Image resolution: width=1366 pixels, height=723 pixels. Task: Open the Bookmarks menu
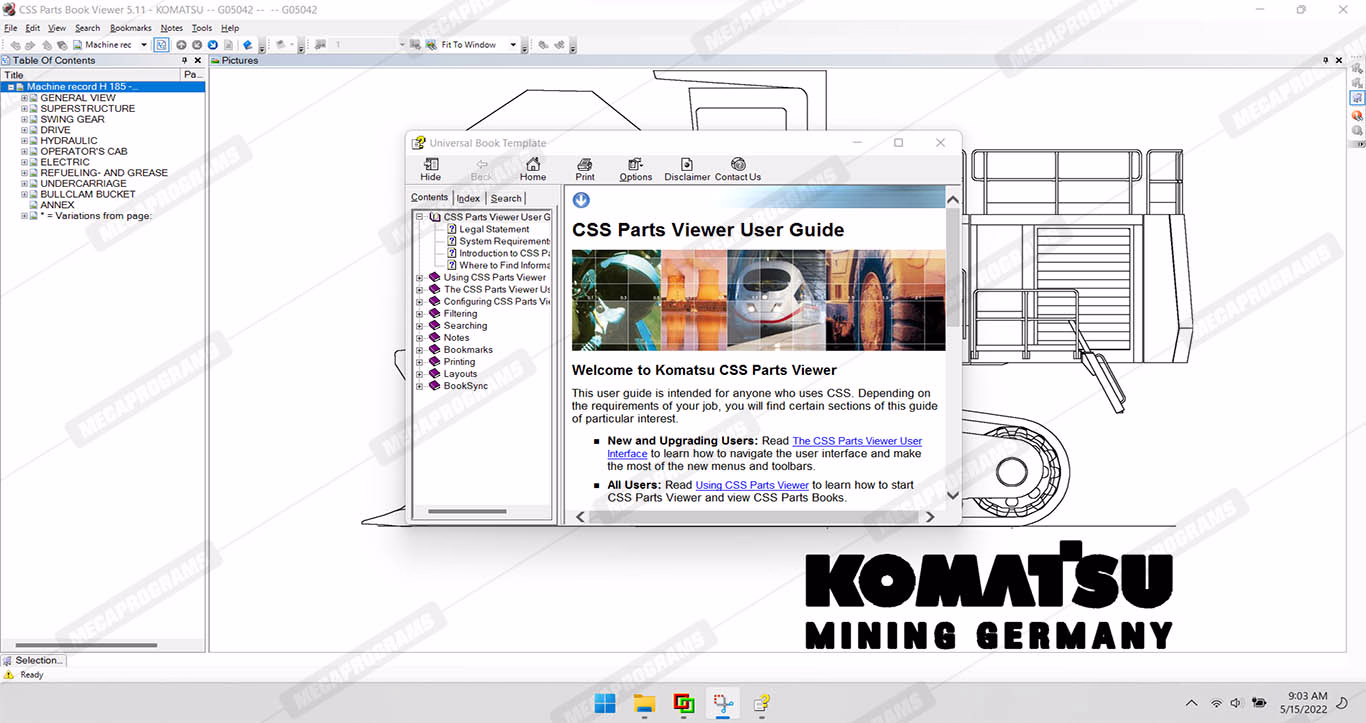point(130,28)
